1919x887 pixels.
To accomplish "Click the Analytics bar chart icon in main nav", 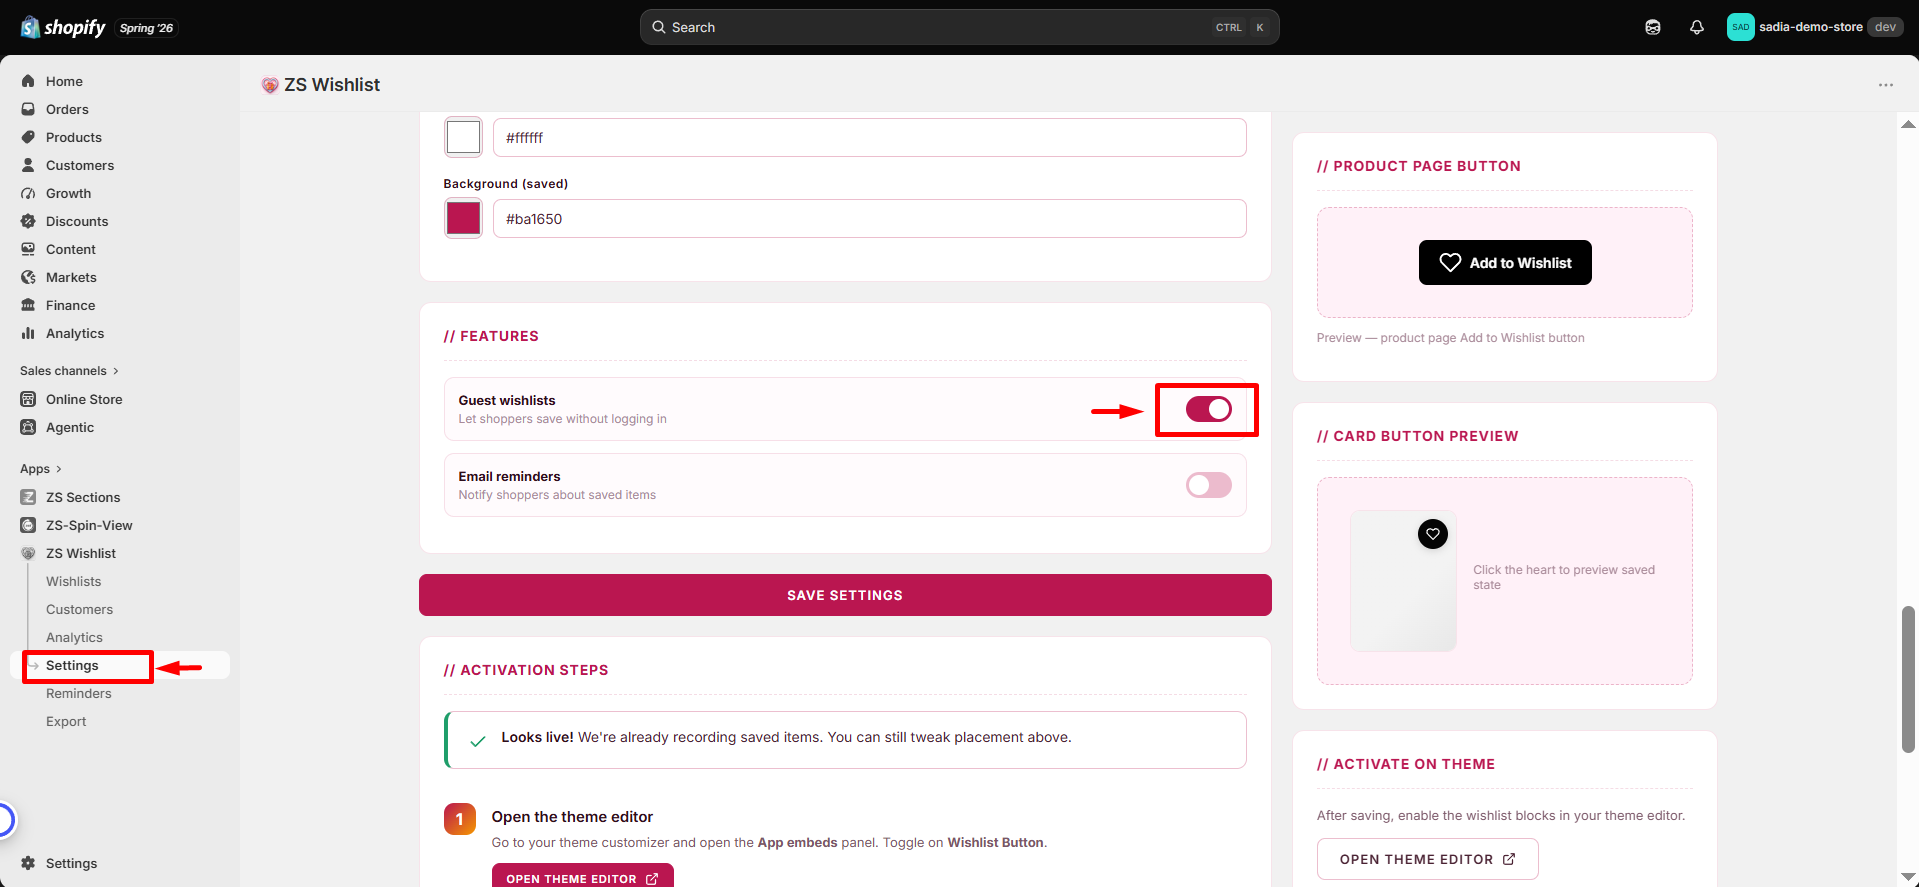I will [28, 333].
